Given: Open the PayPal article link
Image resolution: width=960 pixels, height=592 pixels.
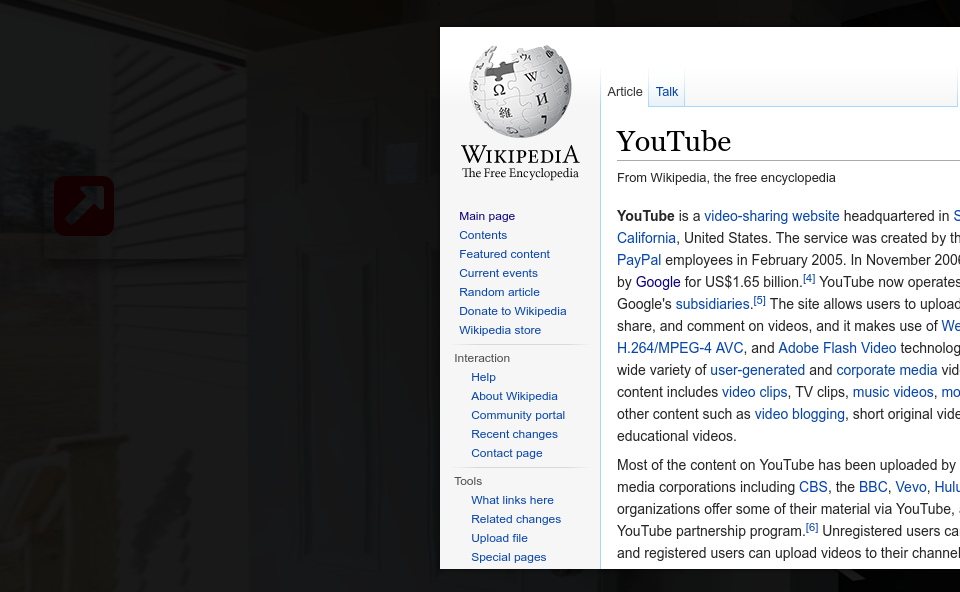Looking at the screenshot, I should [639, 260].
